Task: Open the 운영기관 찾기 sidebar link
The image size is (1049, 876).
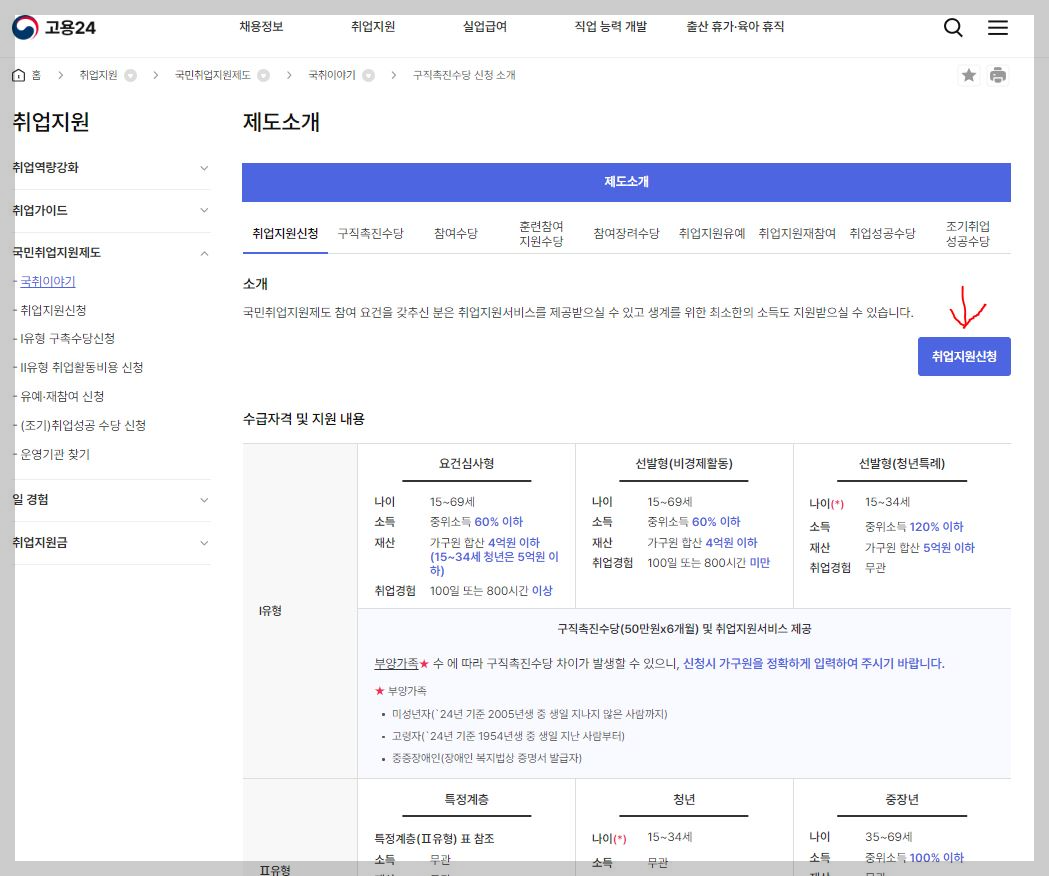Action: tap(55, 454)
